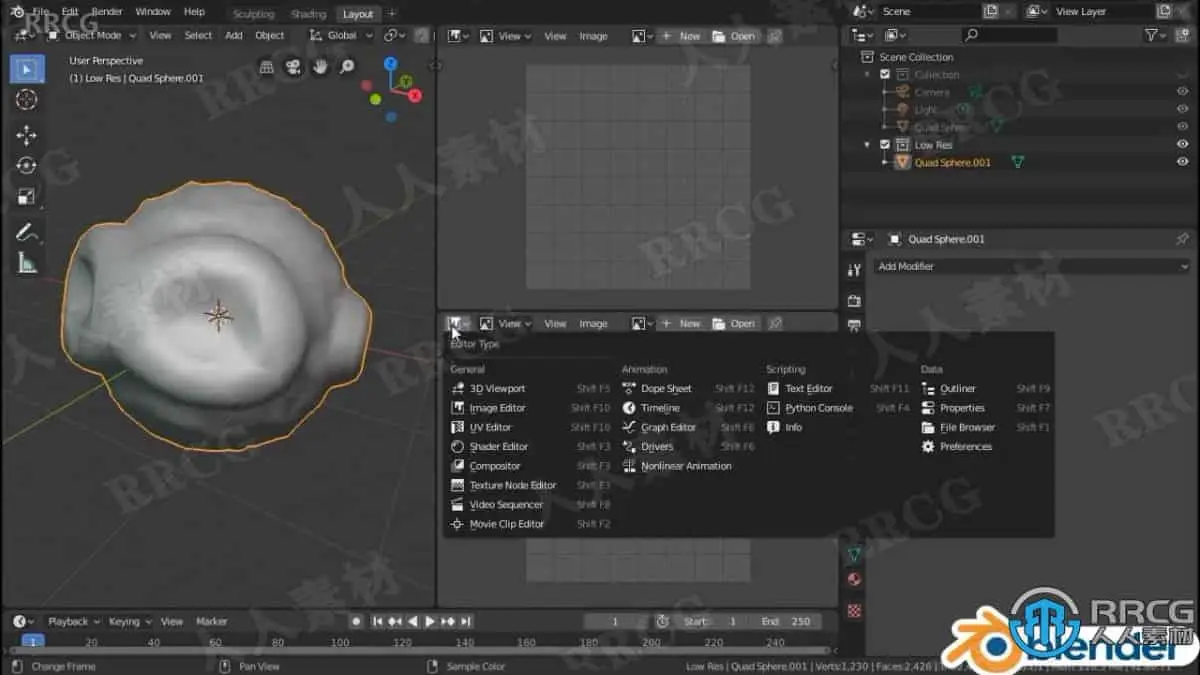
Task: Choose Graph Editor entry
Action: tap(668, 427)
